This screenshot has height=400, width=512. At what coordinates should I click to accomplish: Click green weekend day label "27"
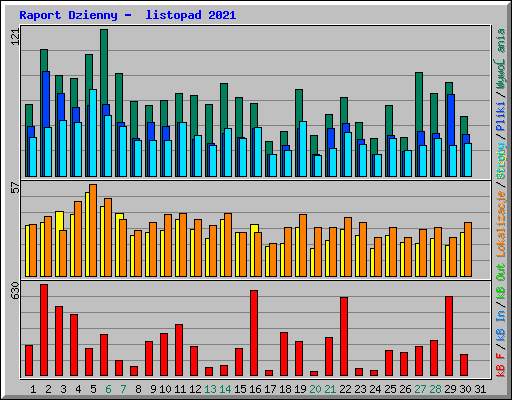click(420, 389)
